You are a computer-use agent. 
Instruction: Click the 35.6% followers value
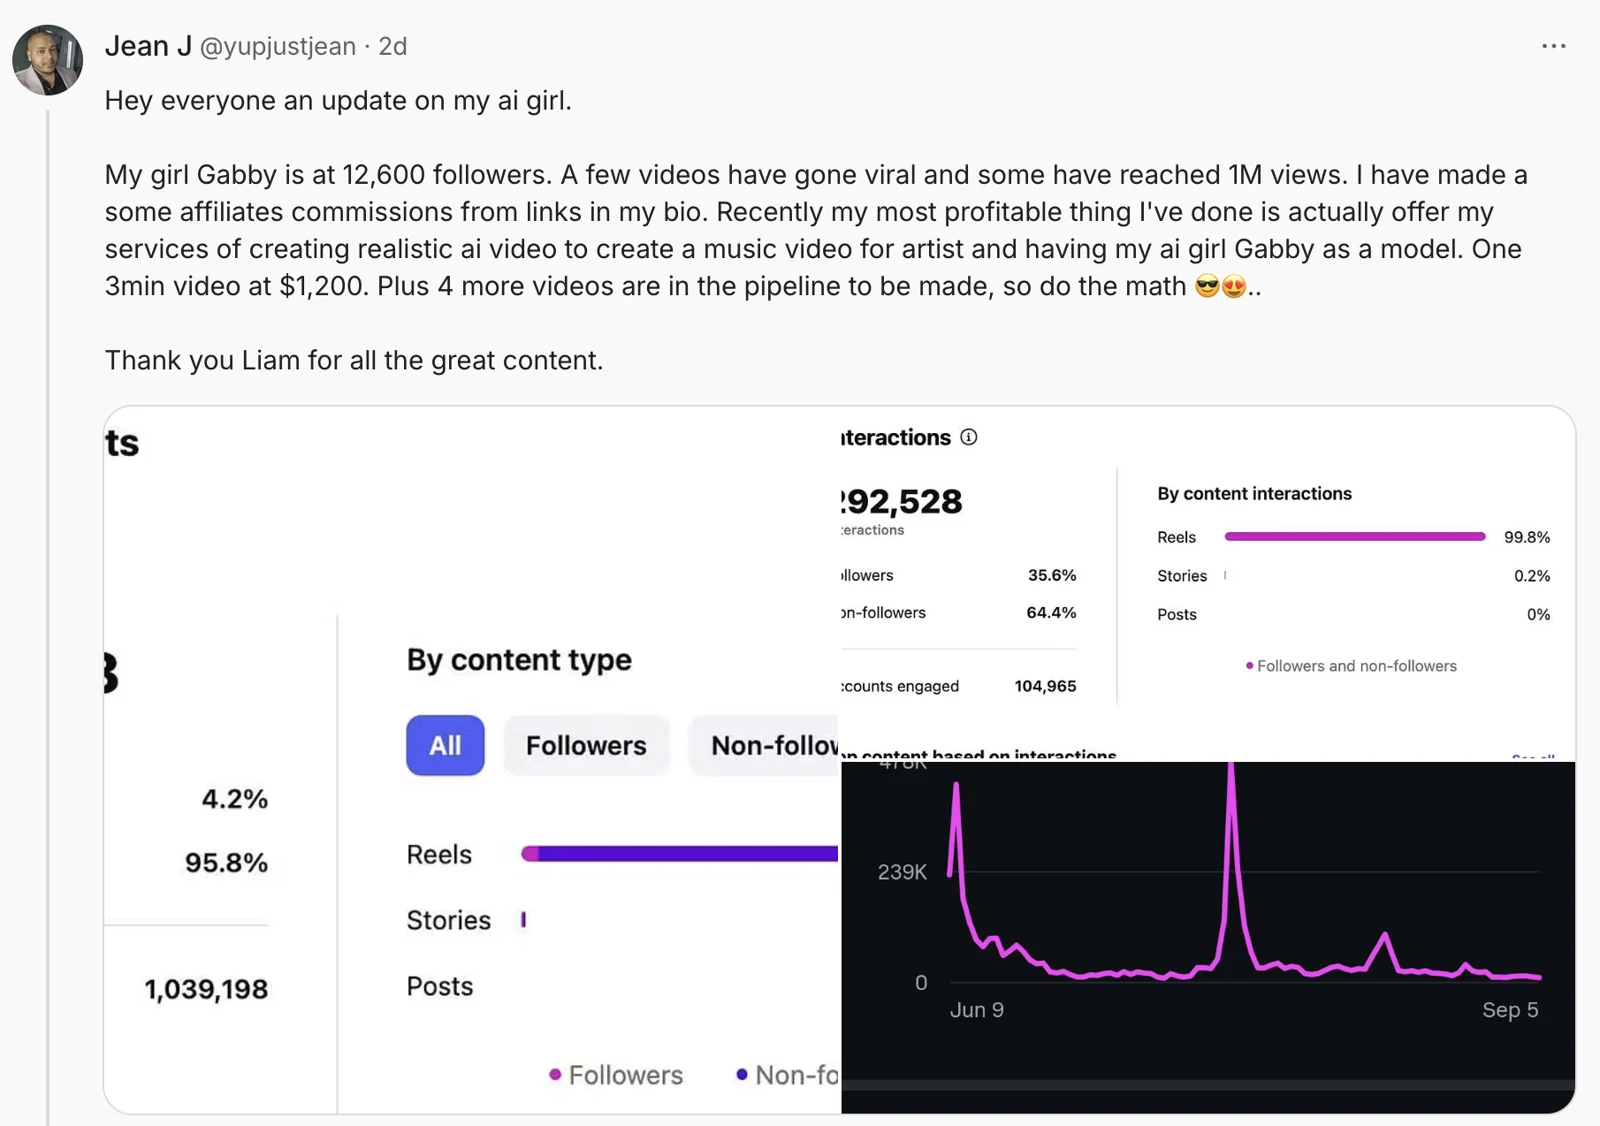[1052, 575]
